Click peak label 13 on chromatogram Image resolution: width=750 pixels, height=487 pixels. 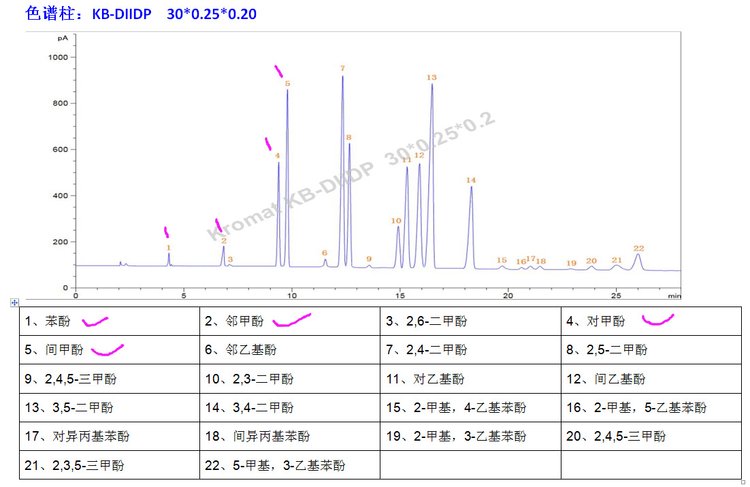[x=432, y=77]
